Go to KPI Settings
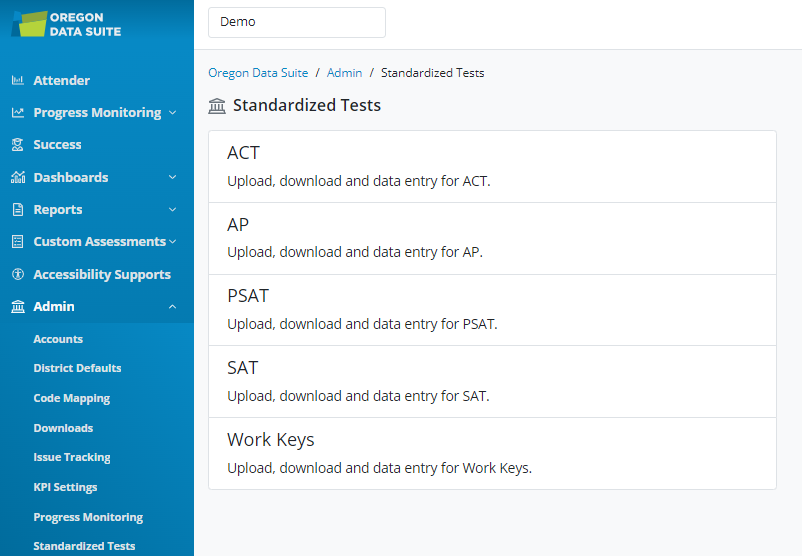The width and height of the screenshot is (802, 556). [x=65, y=487]
